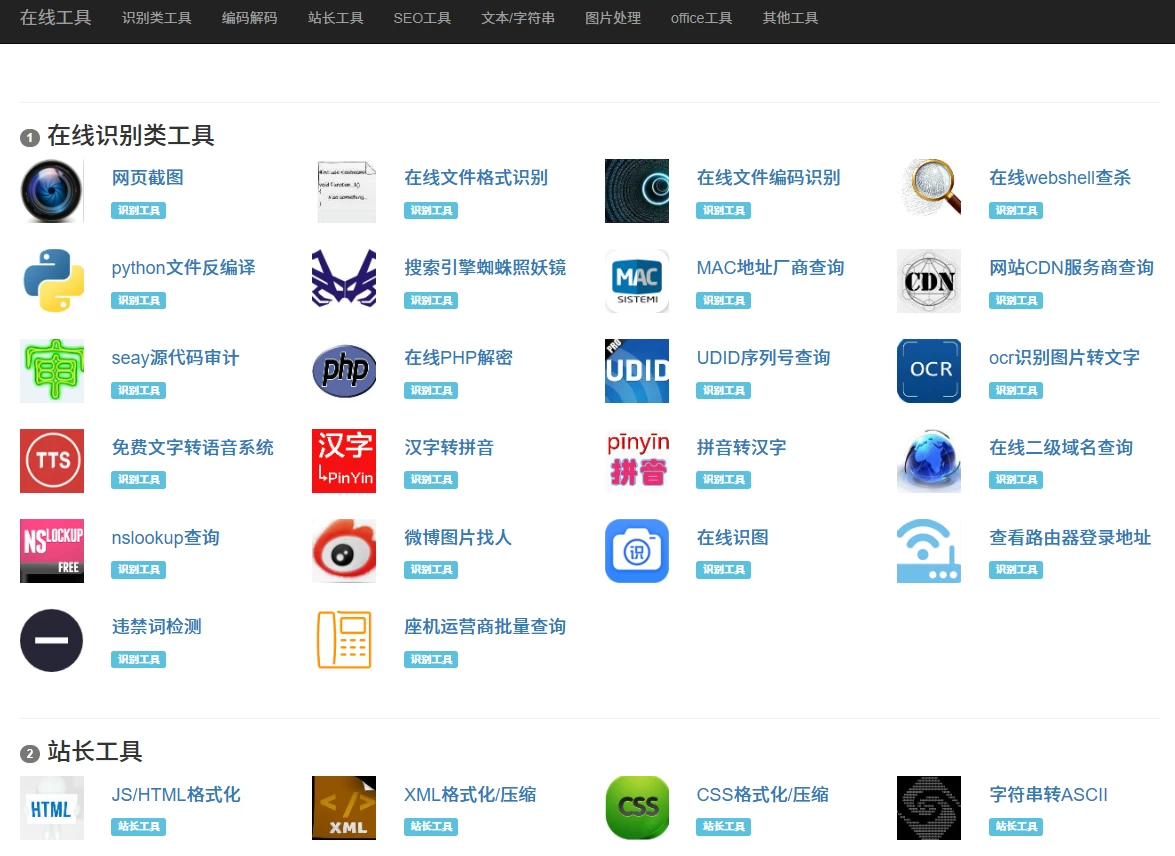Select the orange desk telephone icon
1175x856 pixels.
(x=344, y=640)
